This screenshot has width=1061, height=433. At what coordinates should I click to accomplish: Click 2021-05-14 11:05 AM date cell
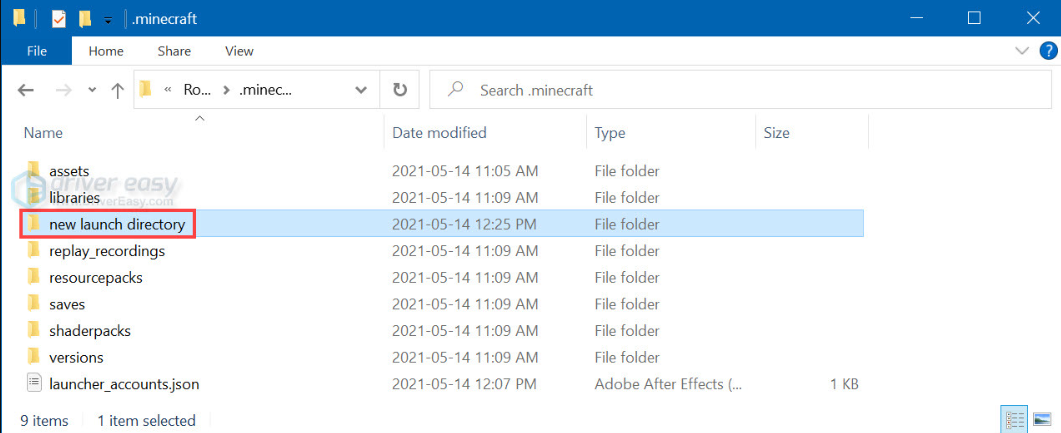(465, 171)
